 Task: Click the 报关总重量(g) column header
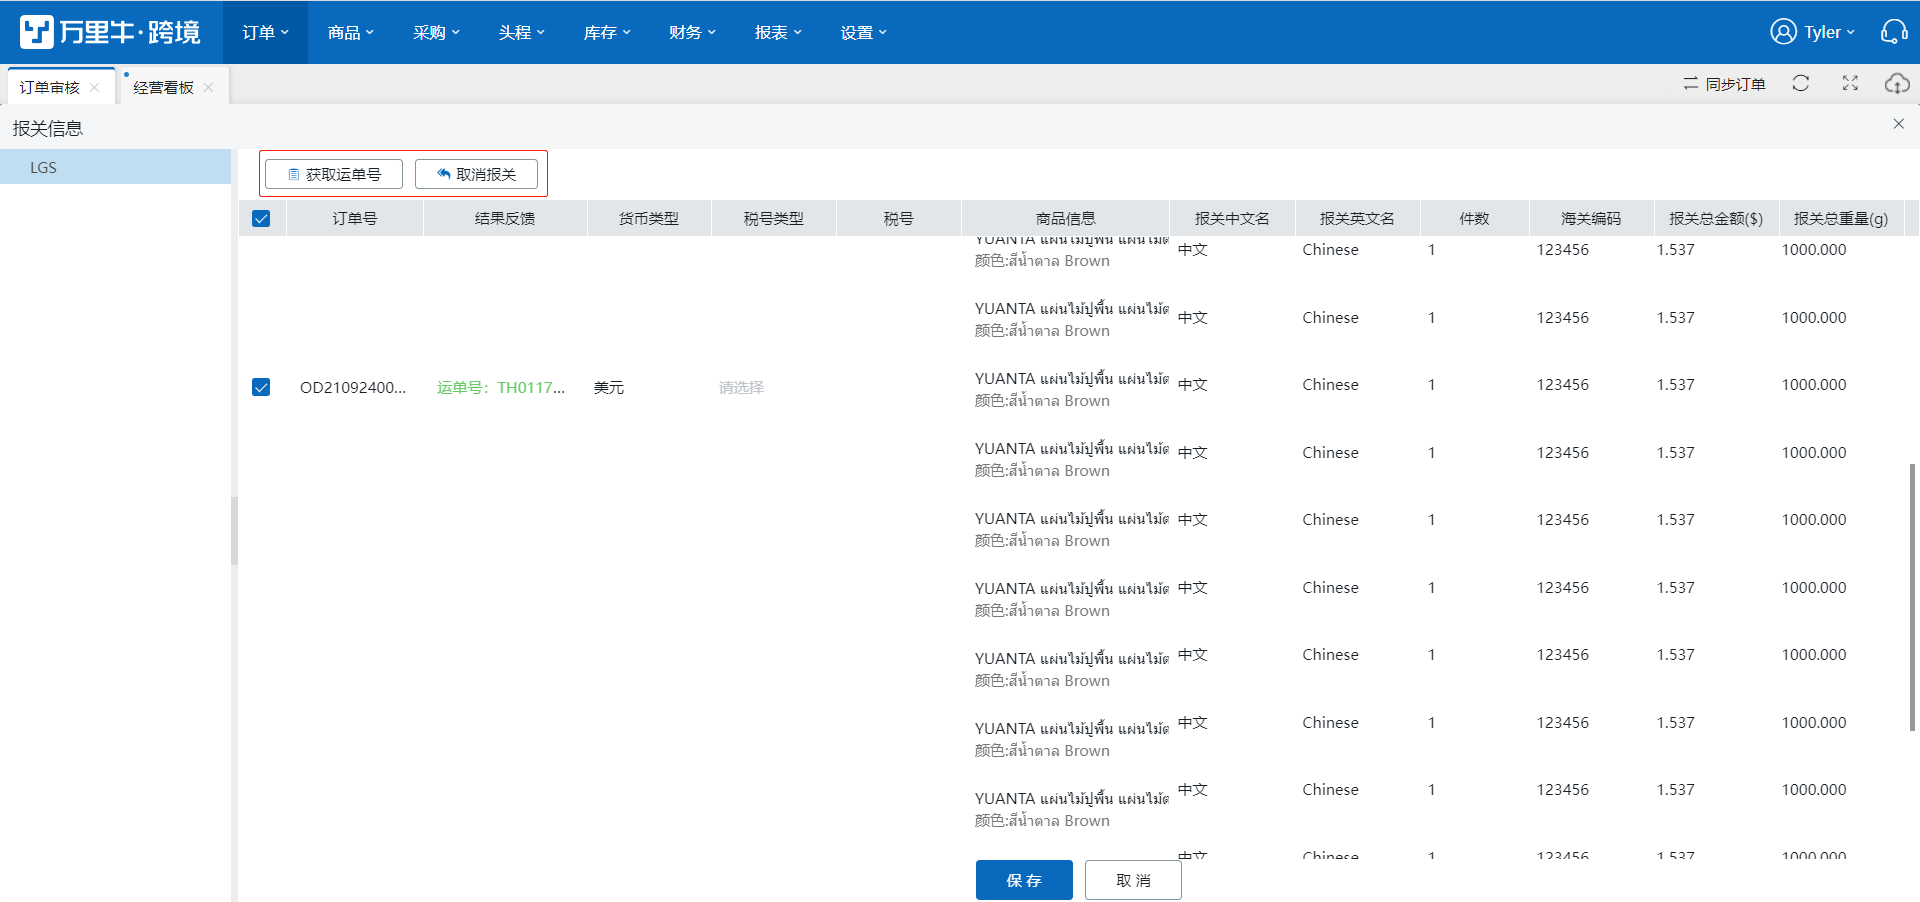pyautogui.click(x=1841, y=218)
